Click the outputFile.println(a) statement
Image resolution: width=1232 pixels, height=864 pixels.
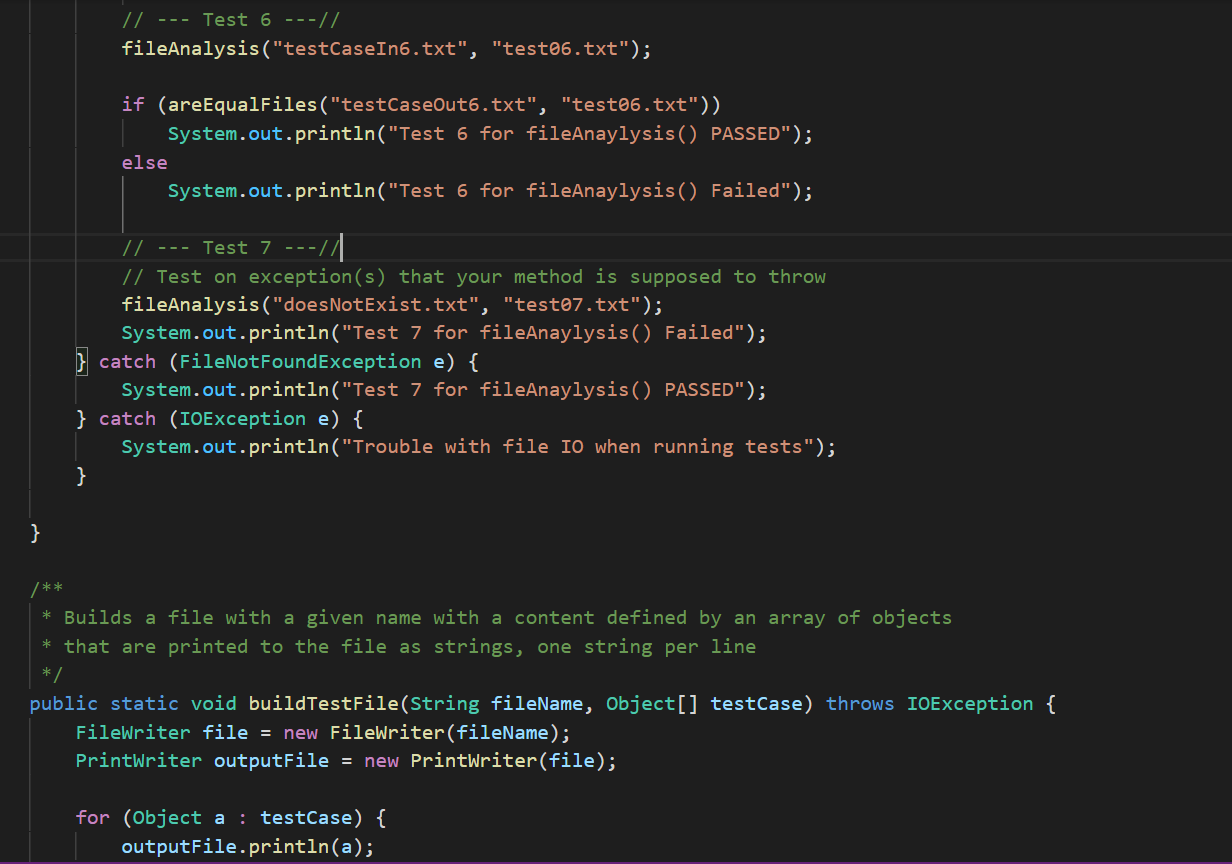pos(248,847)
